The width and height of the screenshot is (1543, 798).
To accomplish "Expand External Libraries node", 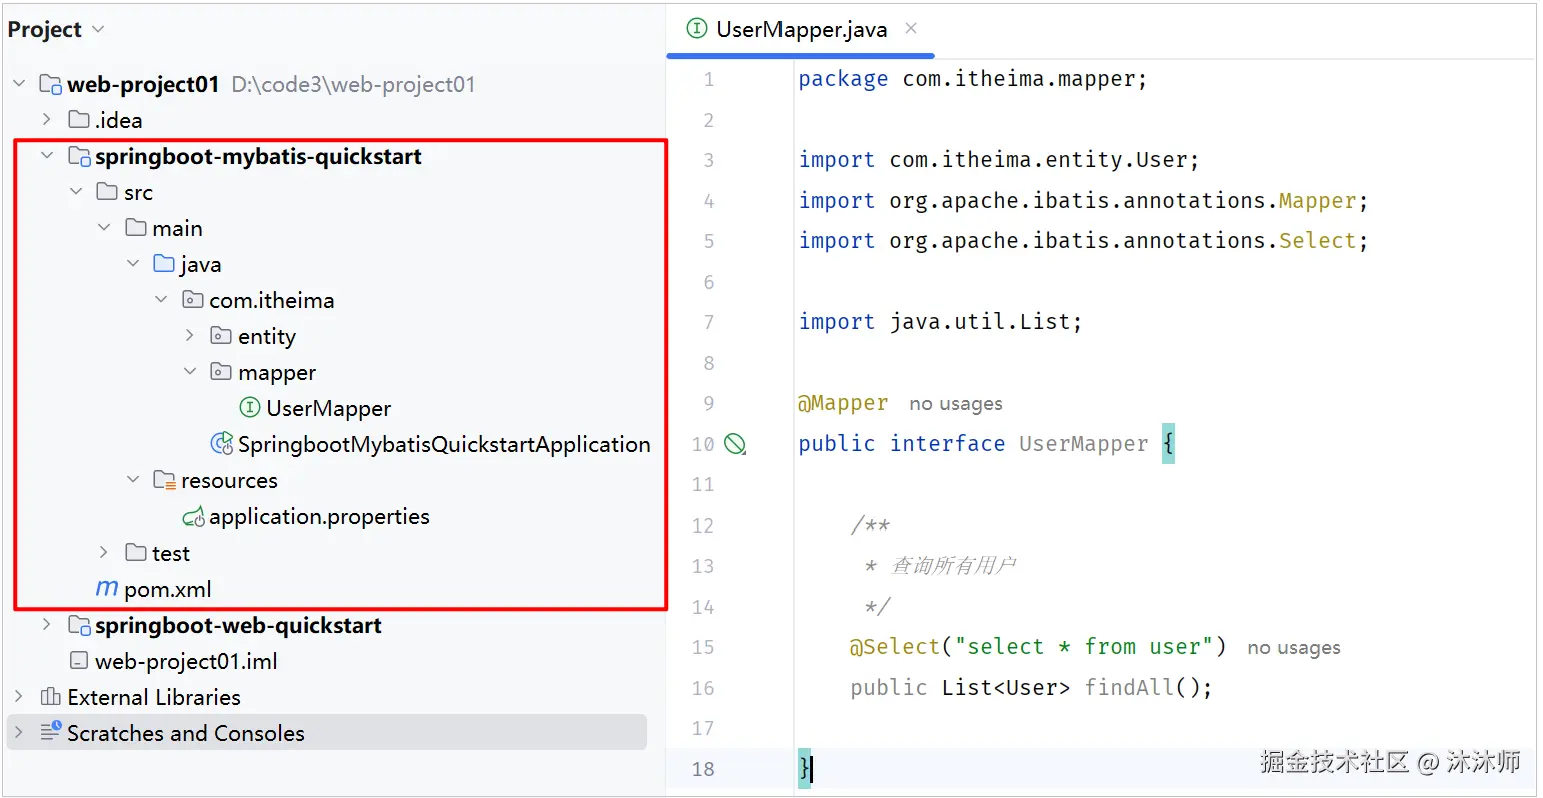I will [x=19, y=697].
